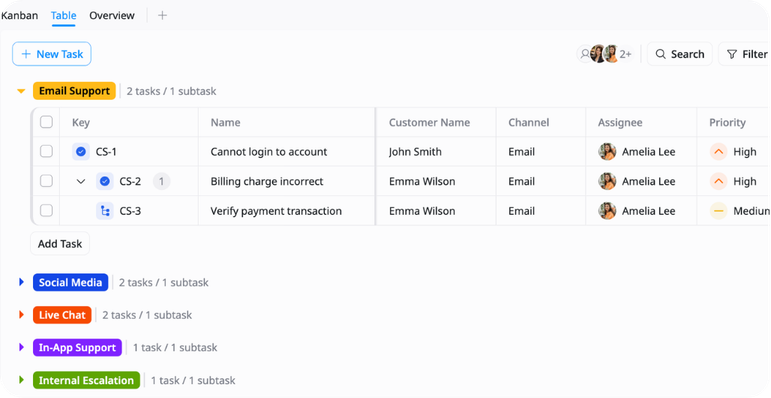
Task: Toggle the select-all checkbox in the header
Action: 46,122
